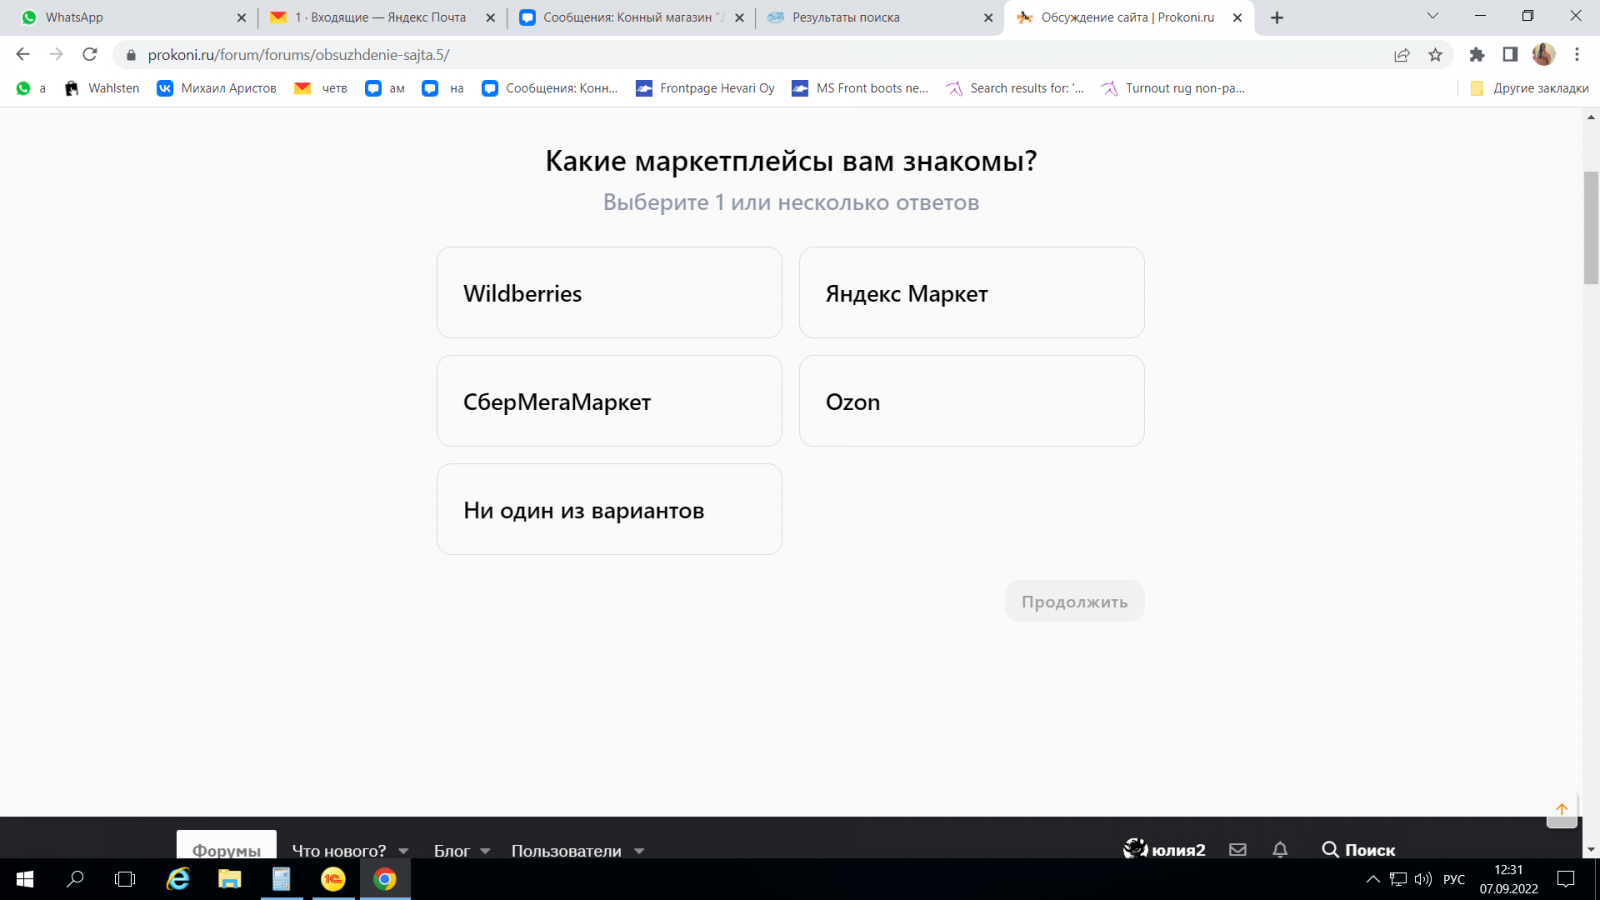Expand the Блог dropdown arrow

pyautogui.click(x=485, y=851)
